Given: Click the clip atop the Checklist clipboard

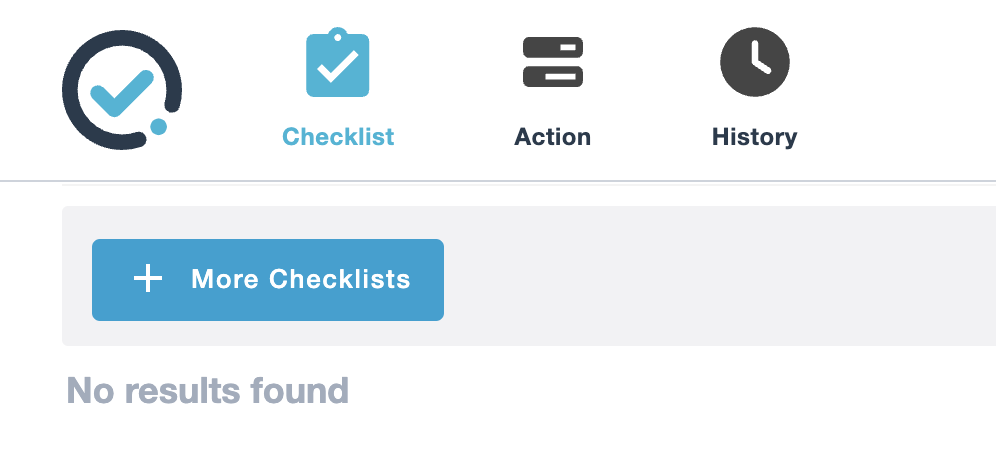Looking at the screenshot, I should pos(338,35).
